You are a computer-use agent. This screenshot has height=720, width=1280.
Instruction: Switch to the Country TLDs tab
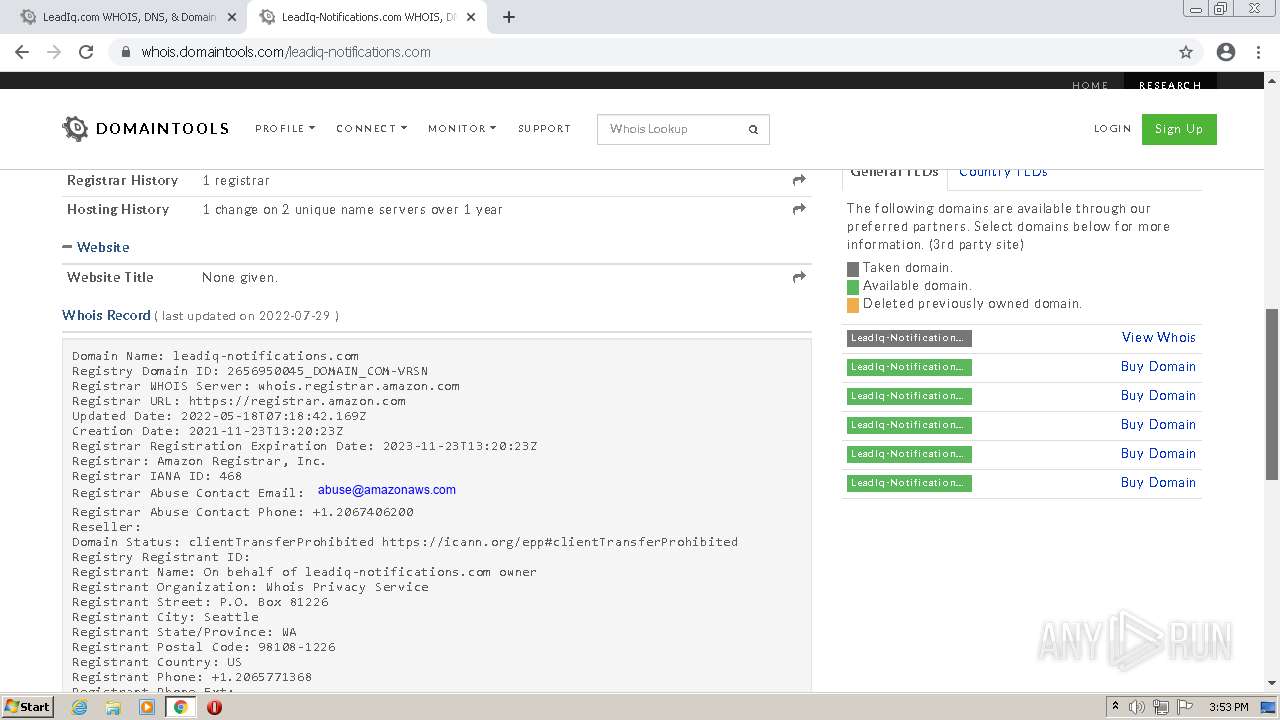pyautogui.click(x=1003, y=174)
